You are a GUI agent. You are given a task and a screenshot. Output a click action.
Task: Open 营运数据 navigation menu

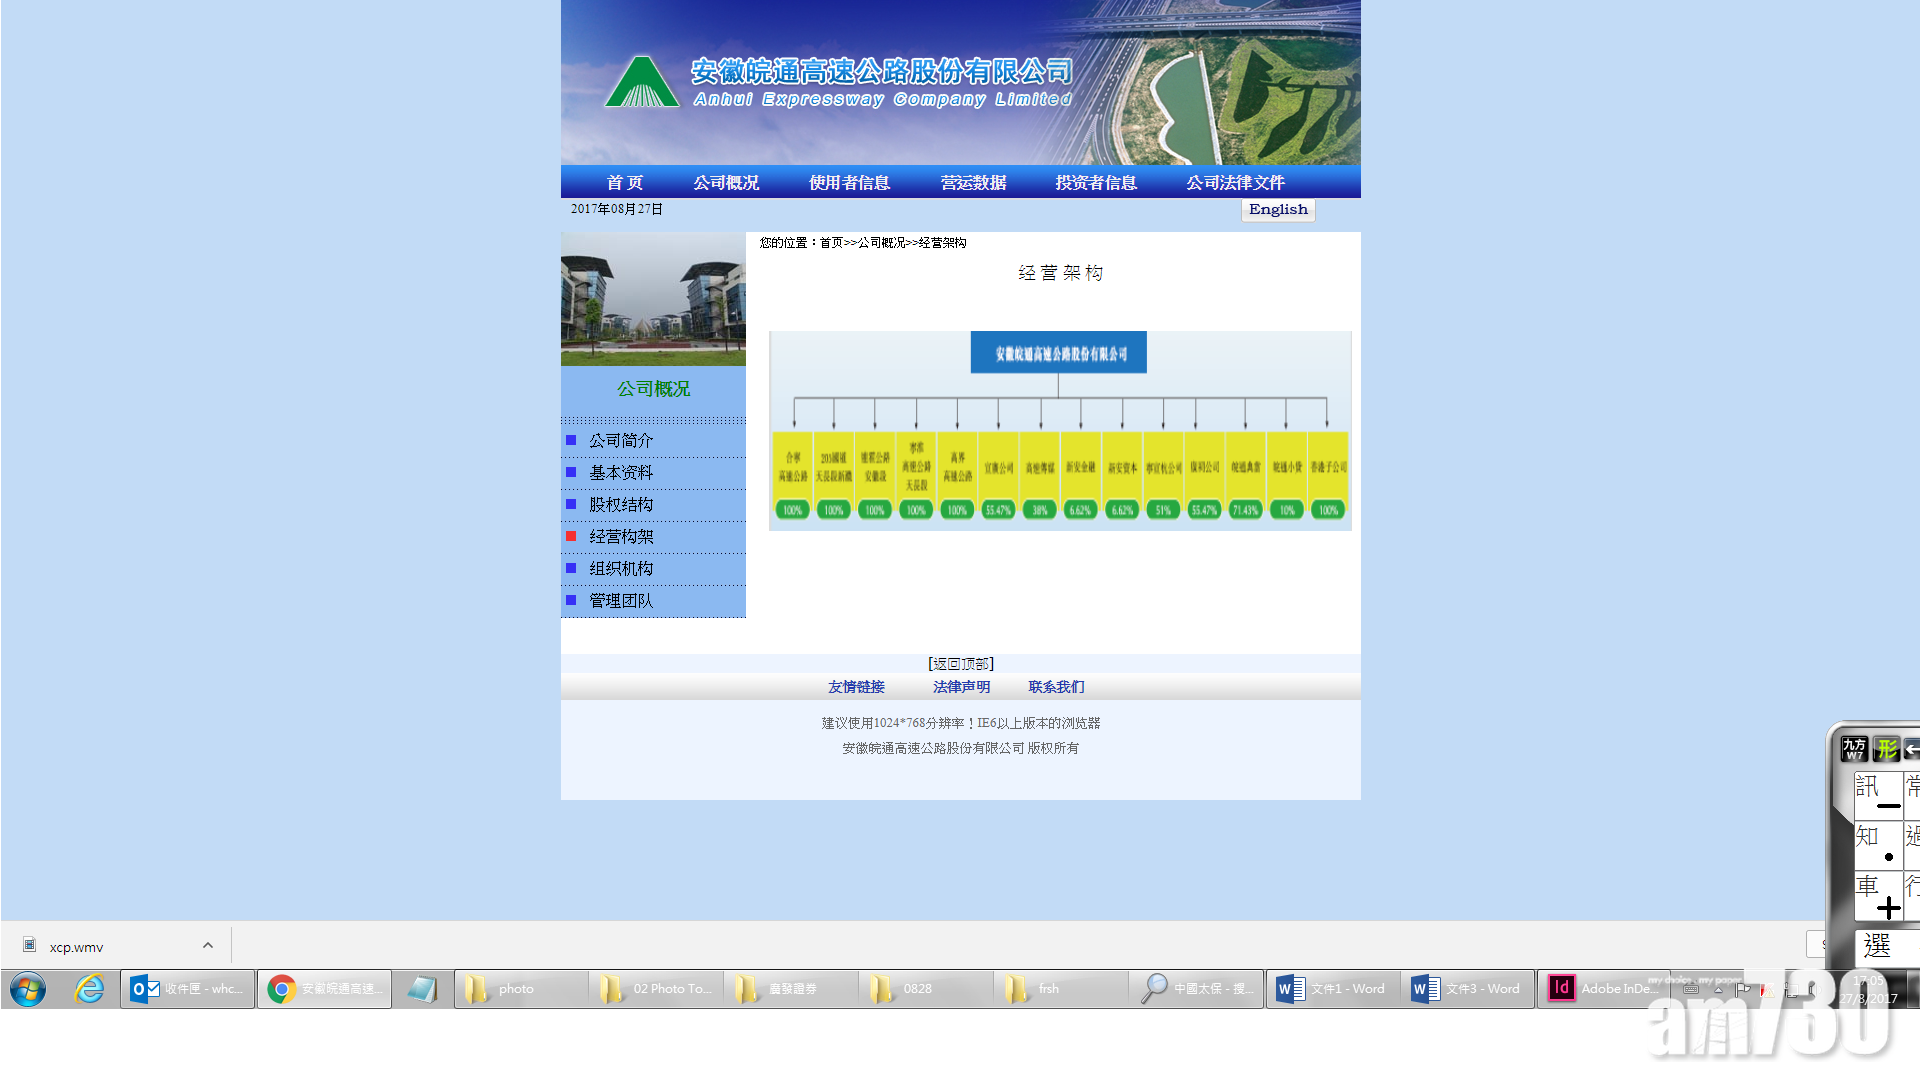coord(973,183)
